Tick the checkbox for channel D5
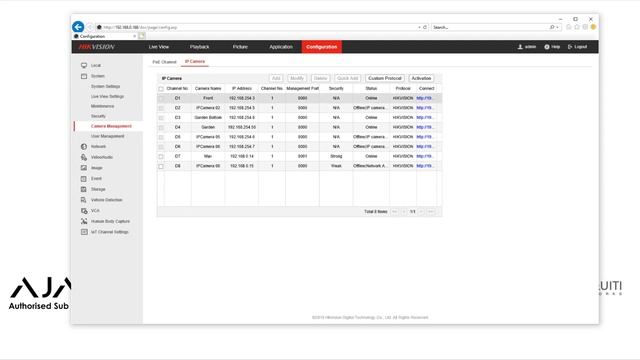The height and width of the screenshot is (360, 640). pyautogui.click(x=161, y=137)
